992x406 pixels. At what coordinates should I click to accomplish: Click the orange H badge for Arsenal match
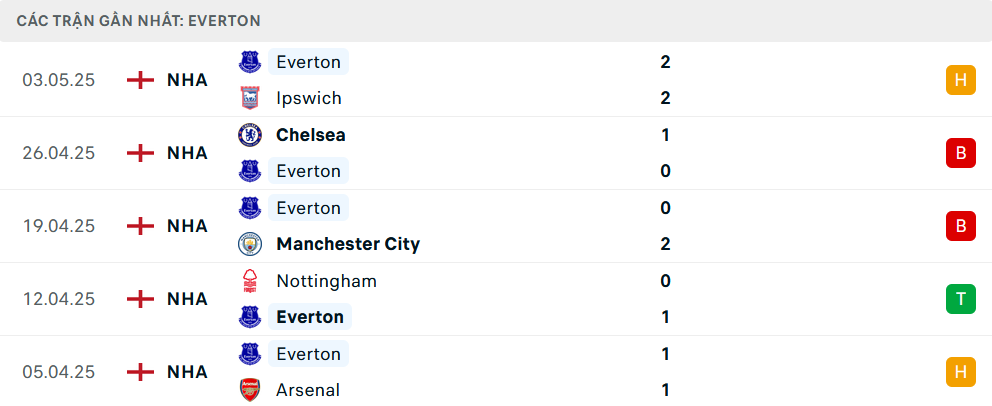click(x=960, y=372)
